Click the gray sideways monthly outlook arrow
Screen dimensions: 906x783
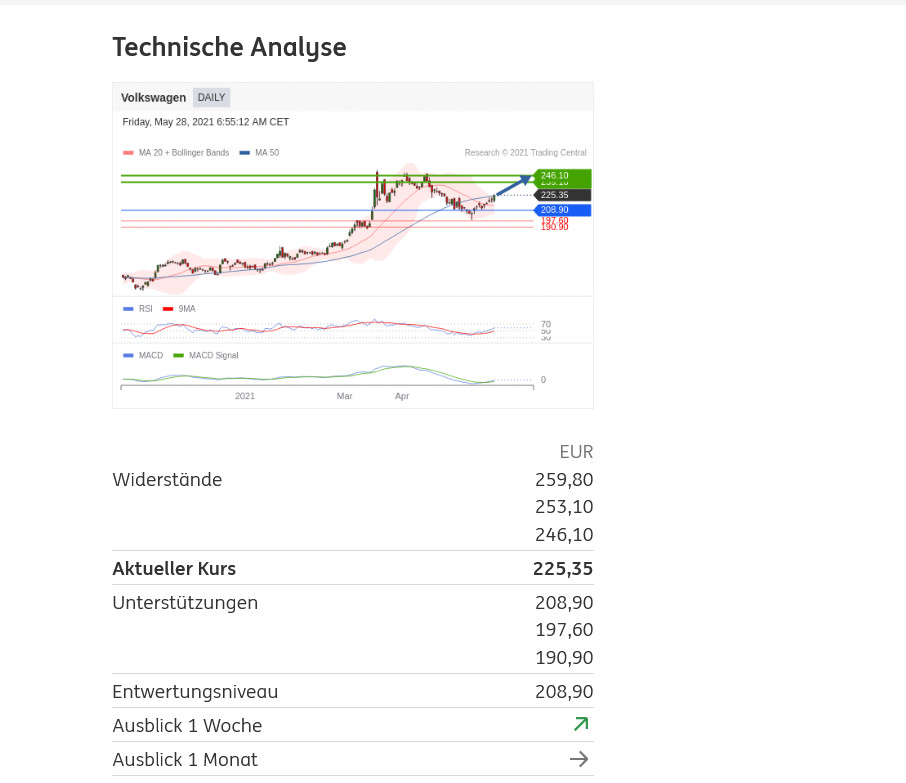[x=579, y=759]
